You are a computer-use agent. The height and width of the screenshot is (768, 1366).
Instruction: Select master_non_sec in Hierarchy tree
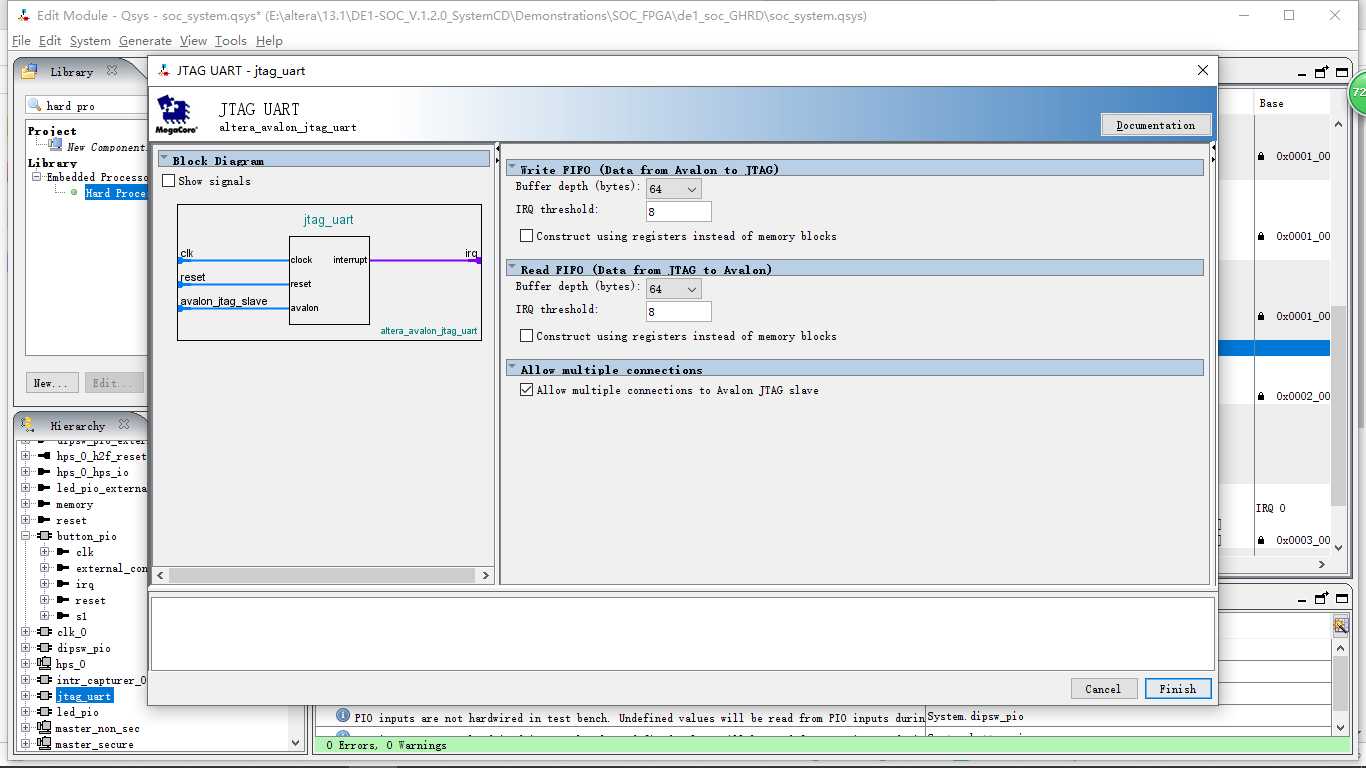tap(98, 728)
